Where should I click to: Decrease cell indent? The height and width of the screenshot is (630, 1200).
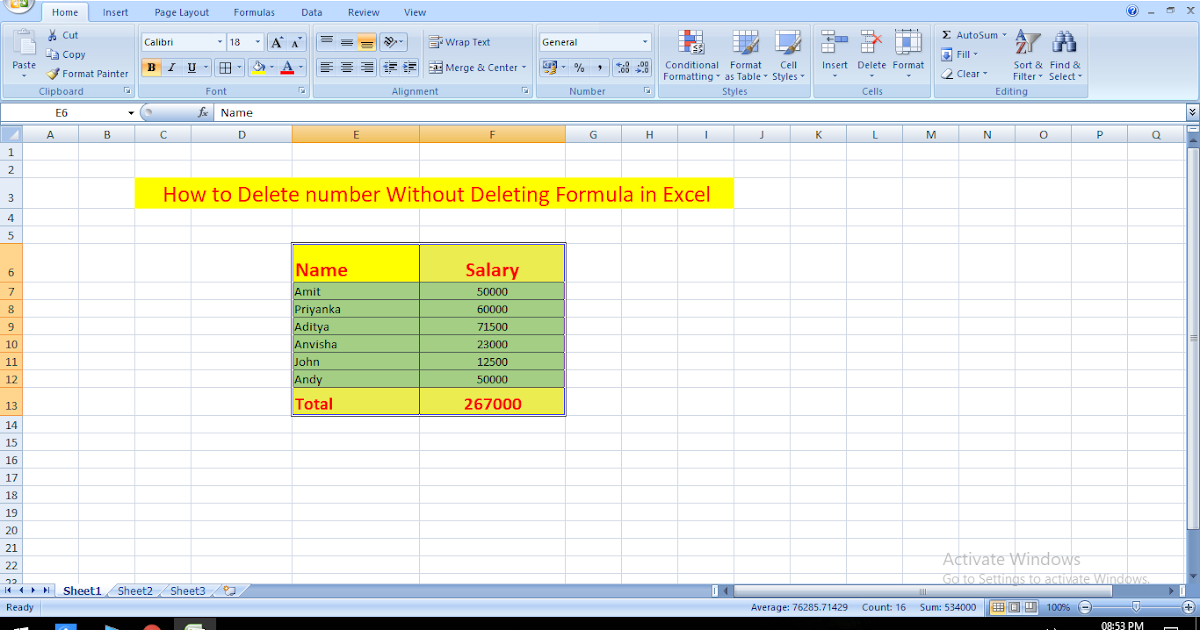coord(390,67)
